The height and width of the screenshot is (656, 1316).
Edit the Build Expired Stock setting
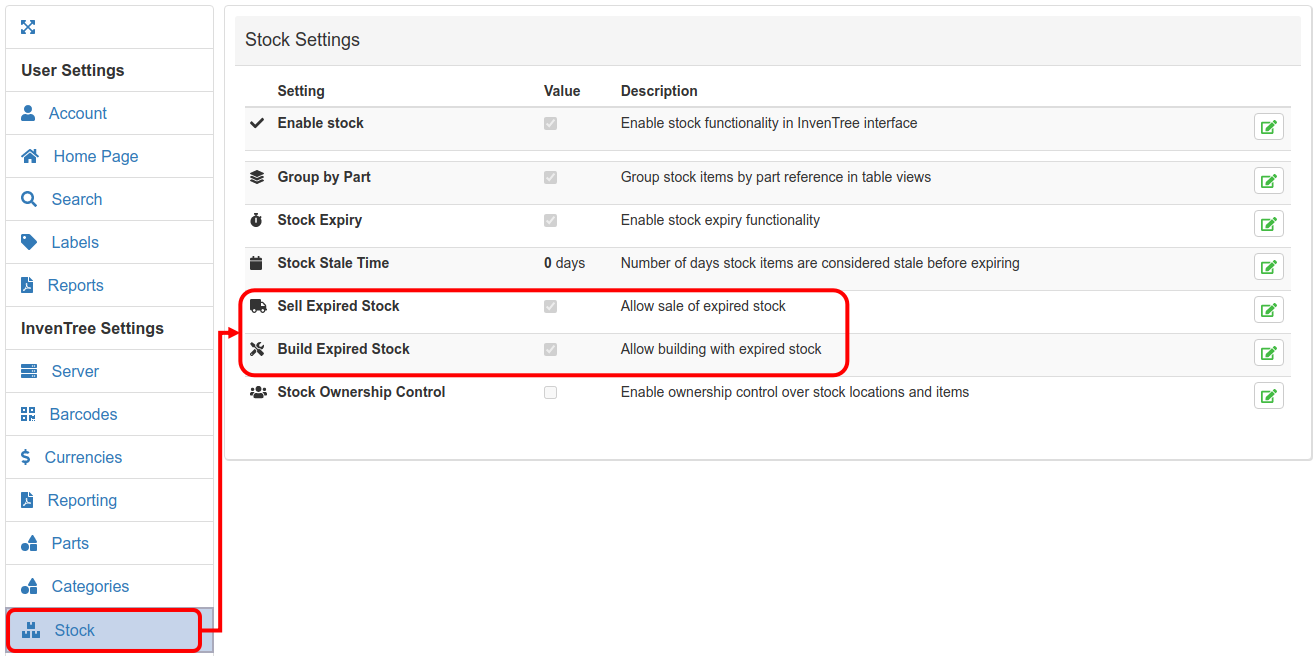click(1268, 353)
